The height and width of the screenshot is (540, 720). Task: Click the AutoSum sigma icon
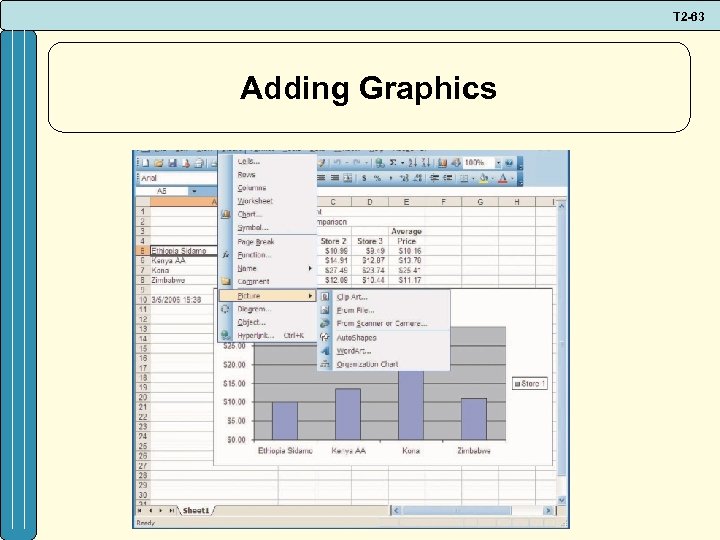[x=393, y=163]
